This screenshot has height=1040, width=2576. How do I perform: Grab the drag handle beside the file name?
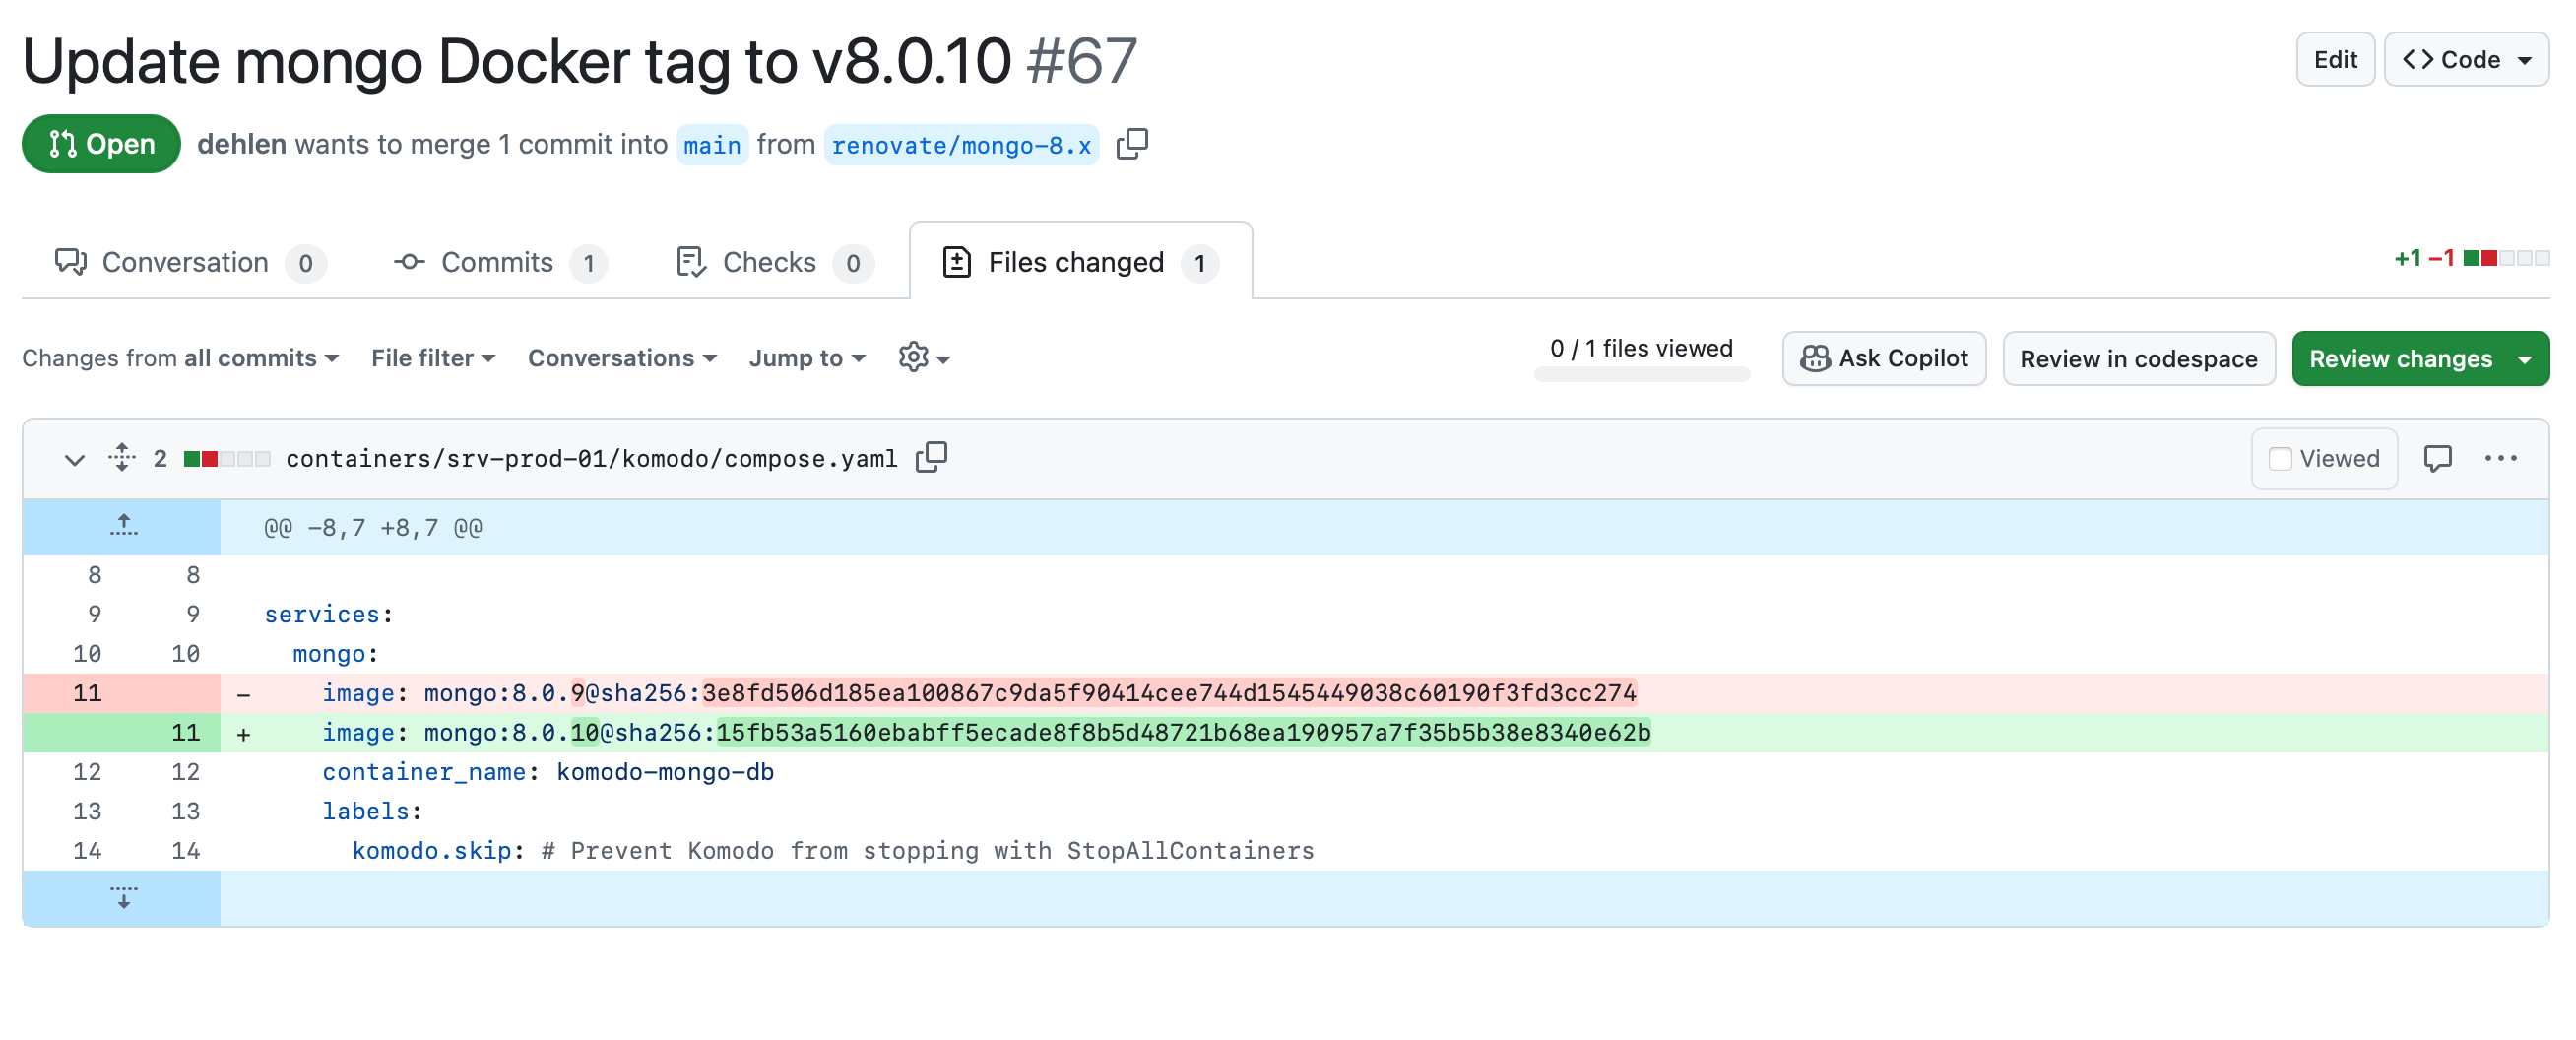click(120, 458)
